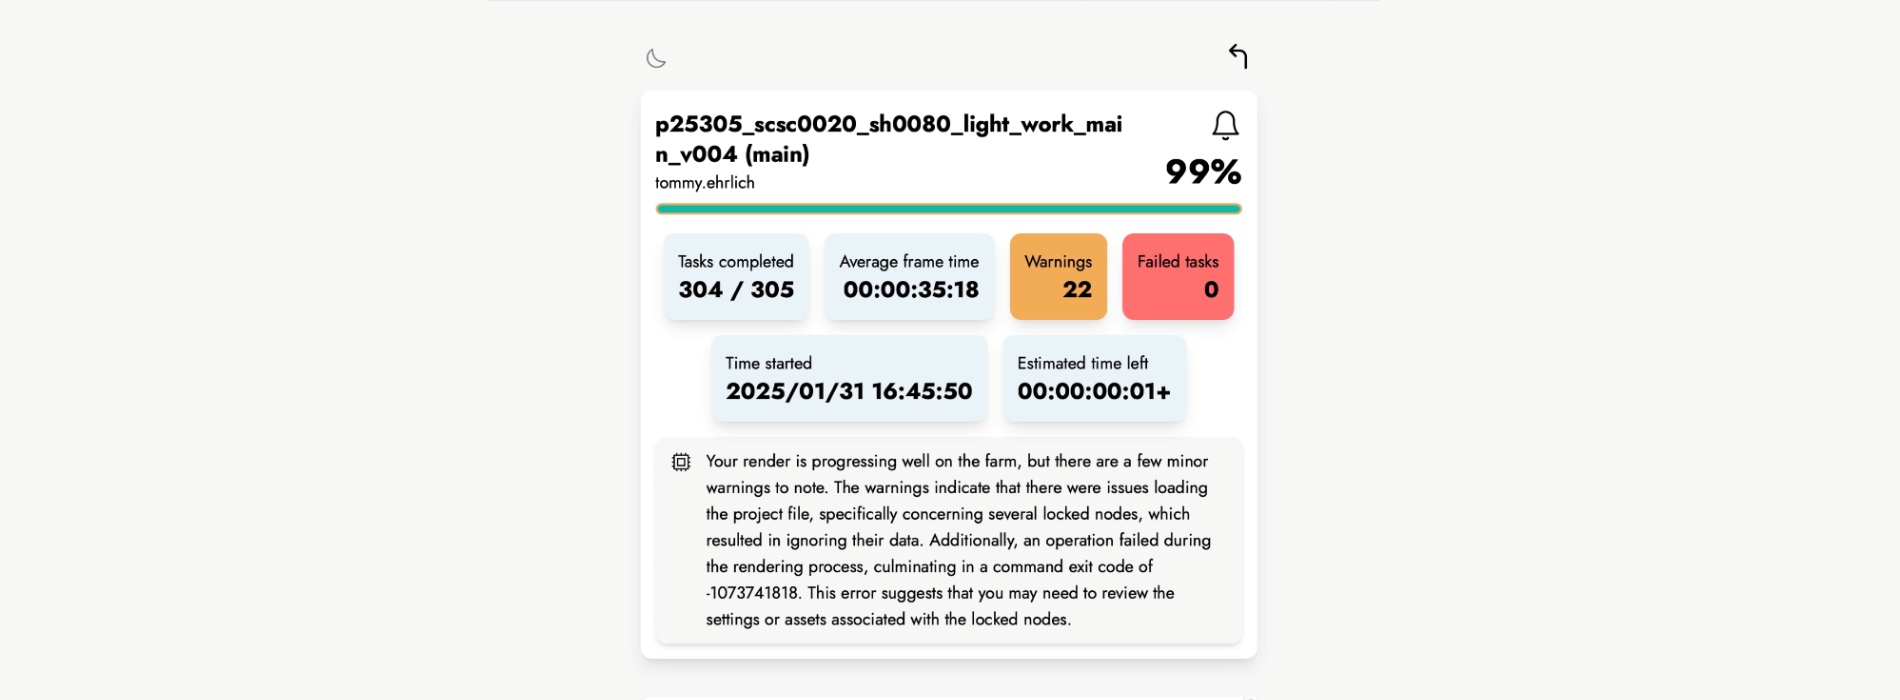Screen dimensions: 1900x700
Task: Click the Average frame time label
Action: click(x=909, y=262)
